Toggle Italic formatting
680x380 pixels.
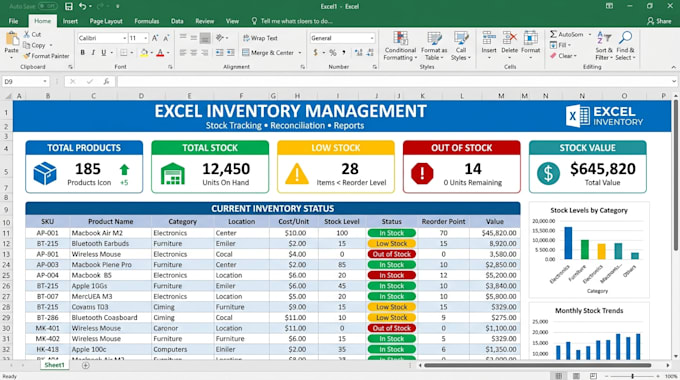(93, 52)
